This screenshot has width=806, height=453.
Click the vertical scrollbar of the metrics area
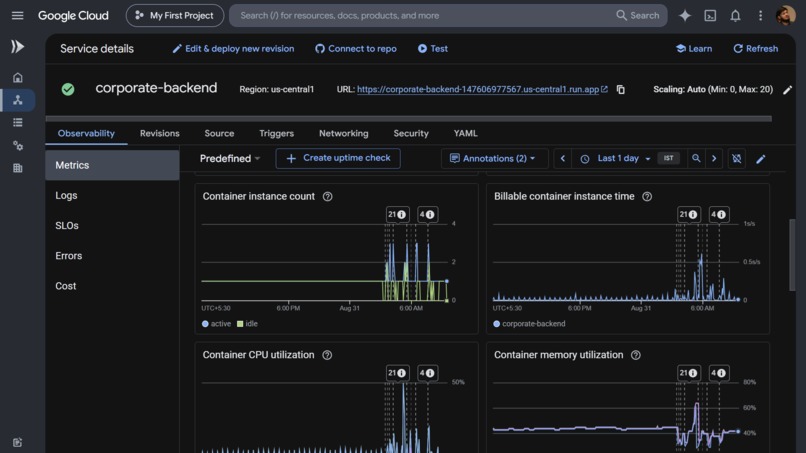[792, 255]
